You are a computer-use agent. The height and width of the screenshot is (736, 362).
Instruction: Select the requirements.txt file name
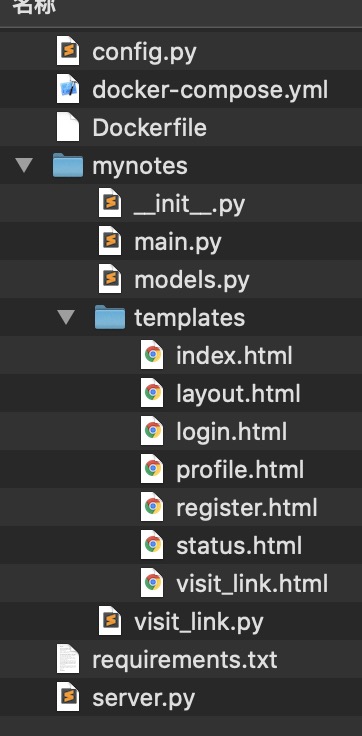click(185, 660)
